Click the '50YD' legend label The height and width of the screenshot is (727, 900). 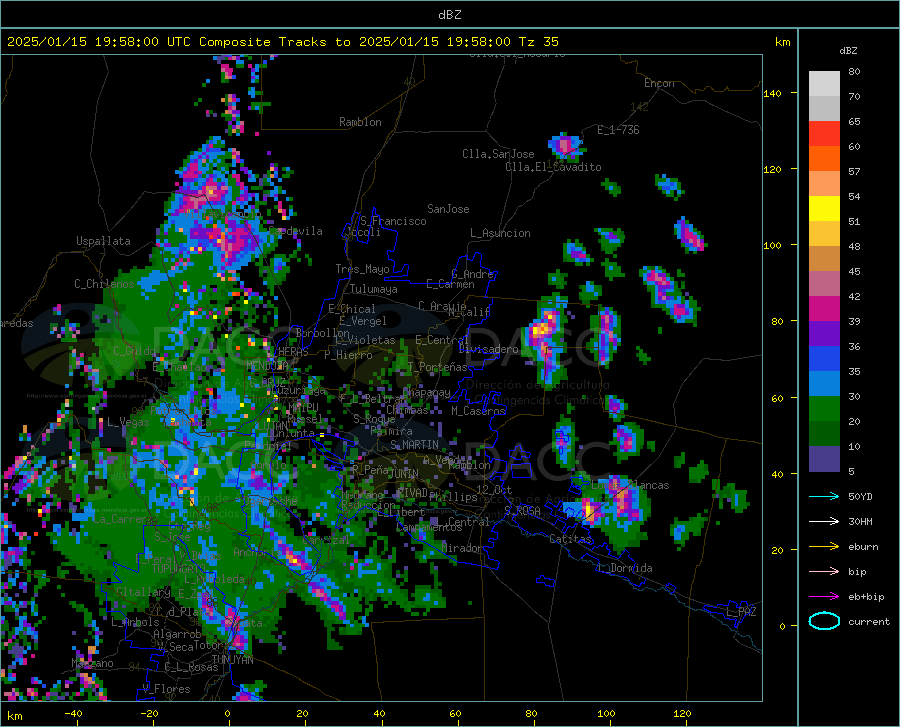860,496
